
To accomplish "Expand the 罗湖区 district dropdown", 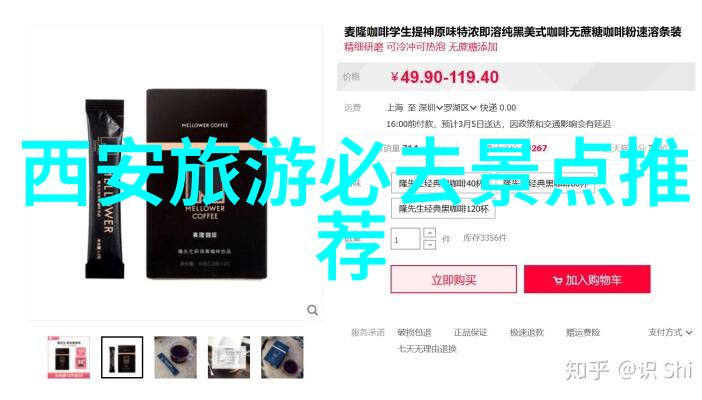I will point(460,108).
